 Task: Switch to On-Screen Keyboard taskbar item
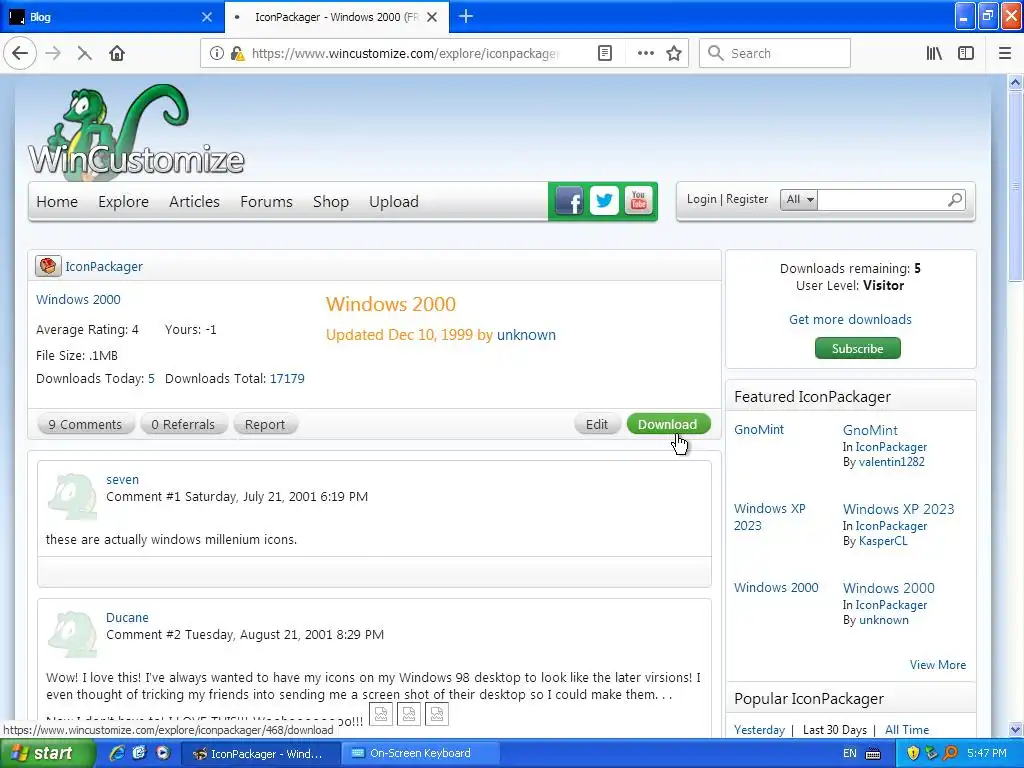[x=419, y=753]
